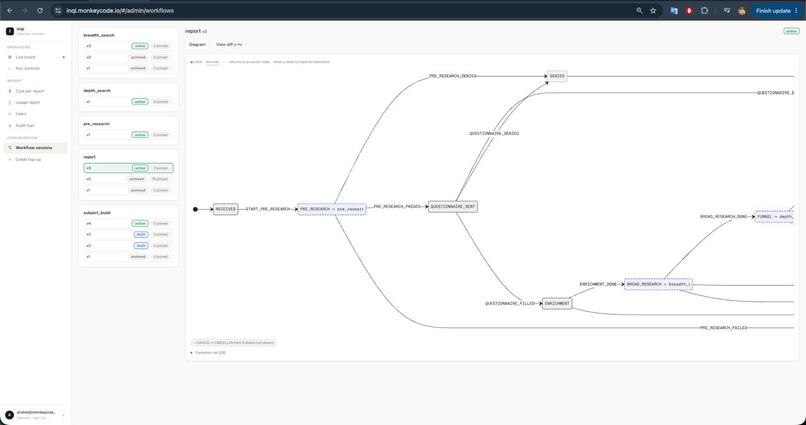Open the Extensions puzzle icon
806x425 pixels.
pyautogui.click(x=705, y=10)
